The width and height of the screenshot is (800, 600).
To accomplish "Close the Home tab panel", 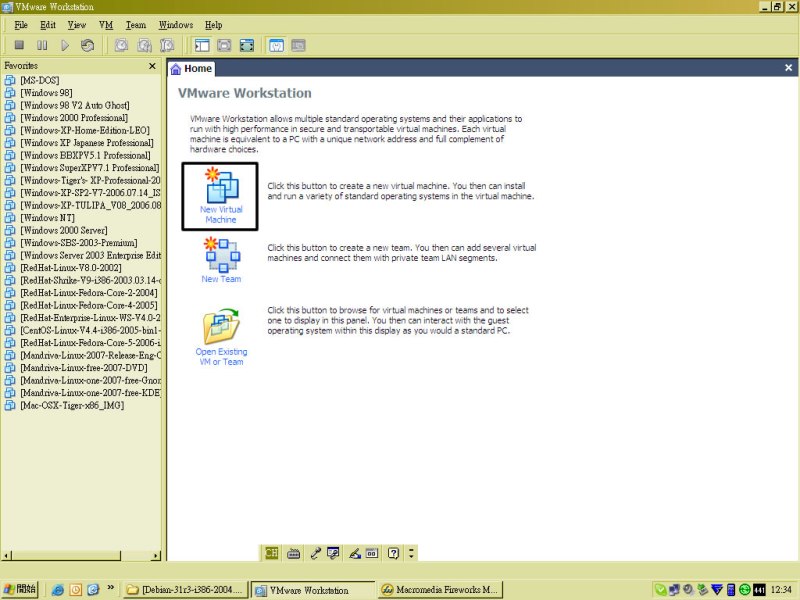I will 788,67.
